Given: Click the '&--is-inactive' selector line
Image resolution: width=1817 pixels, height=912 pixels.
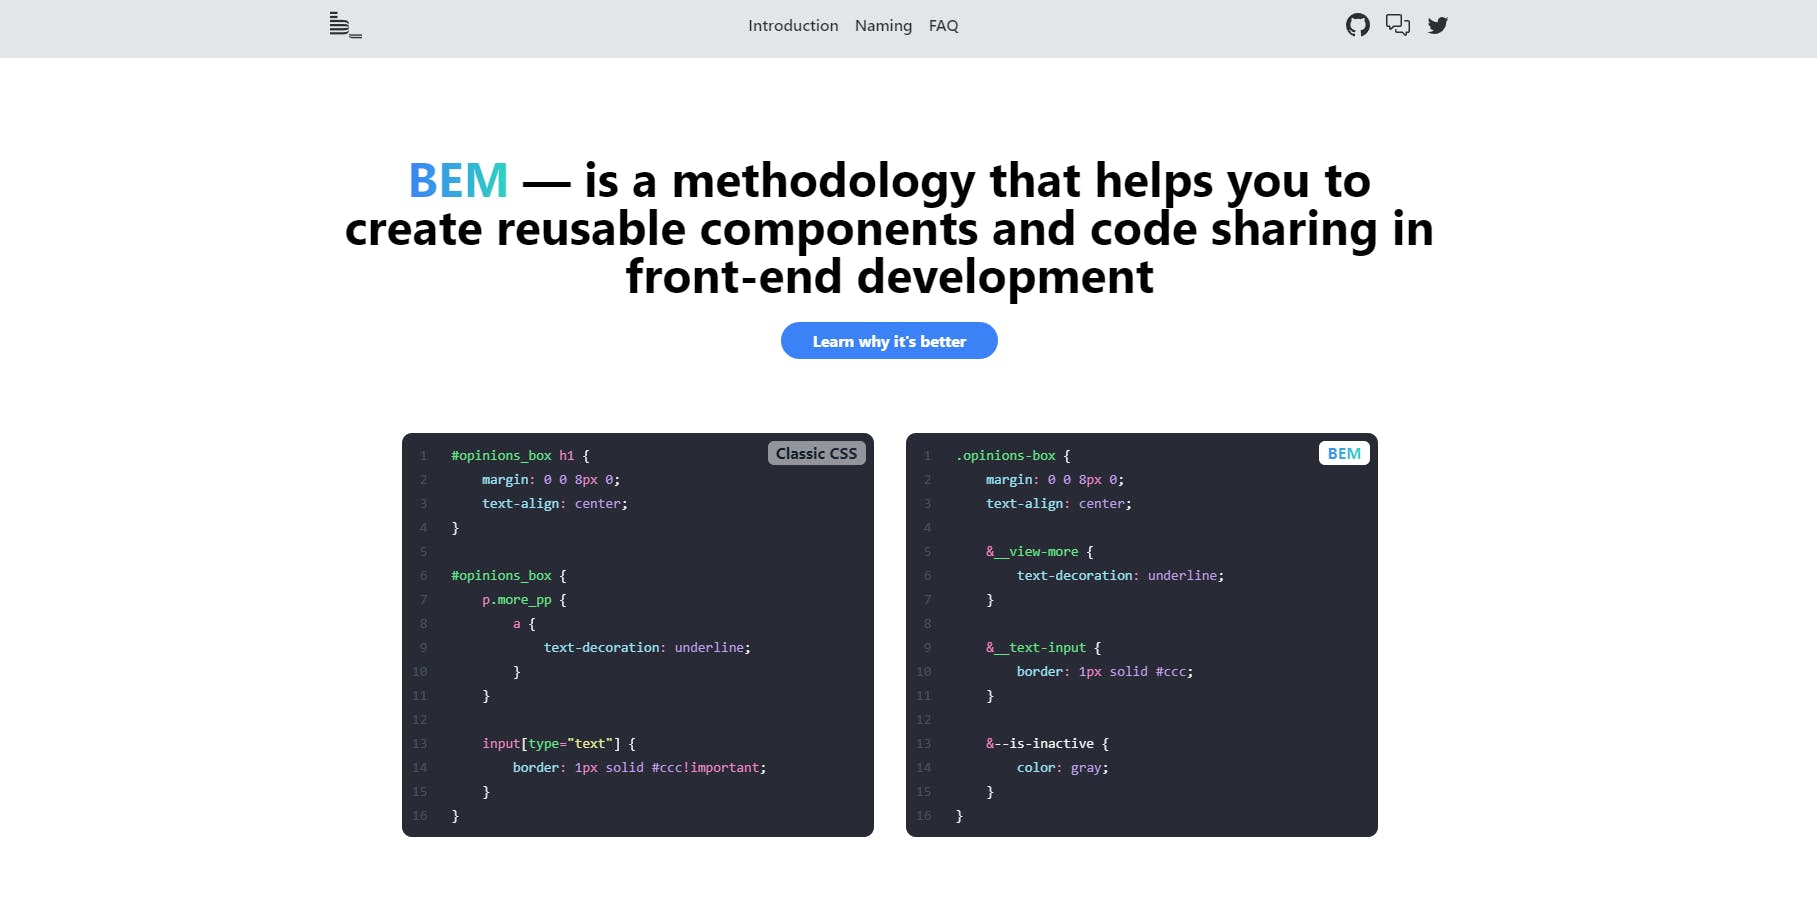Looking at the screenshot, I should [x=1047, y=744].
